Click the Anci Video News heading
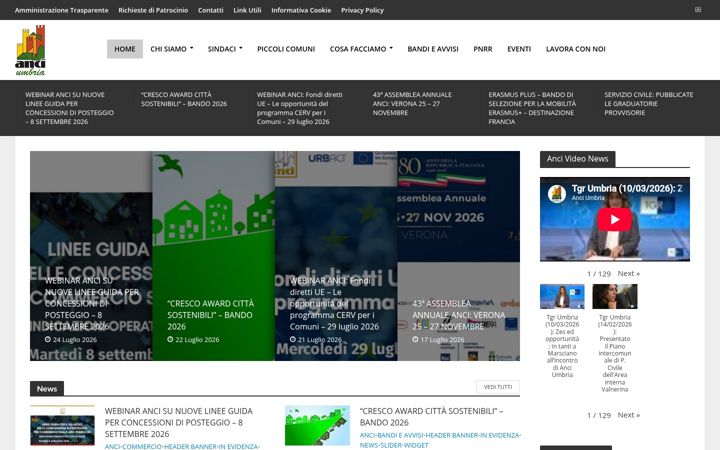The image size is (720, 450). click(577, 159)
